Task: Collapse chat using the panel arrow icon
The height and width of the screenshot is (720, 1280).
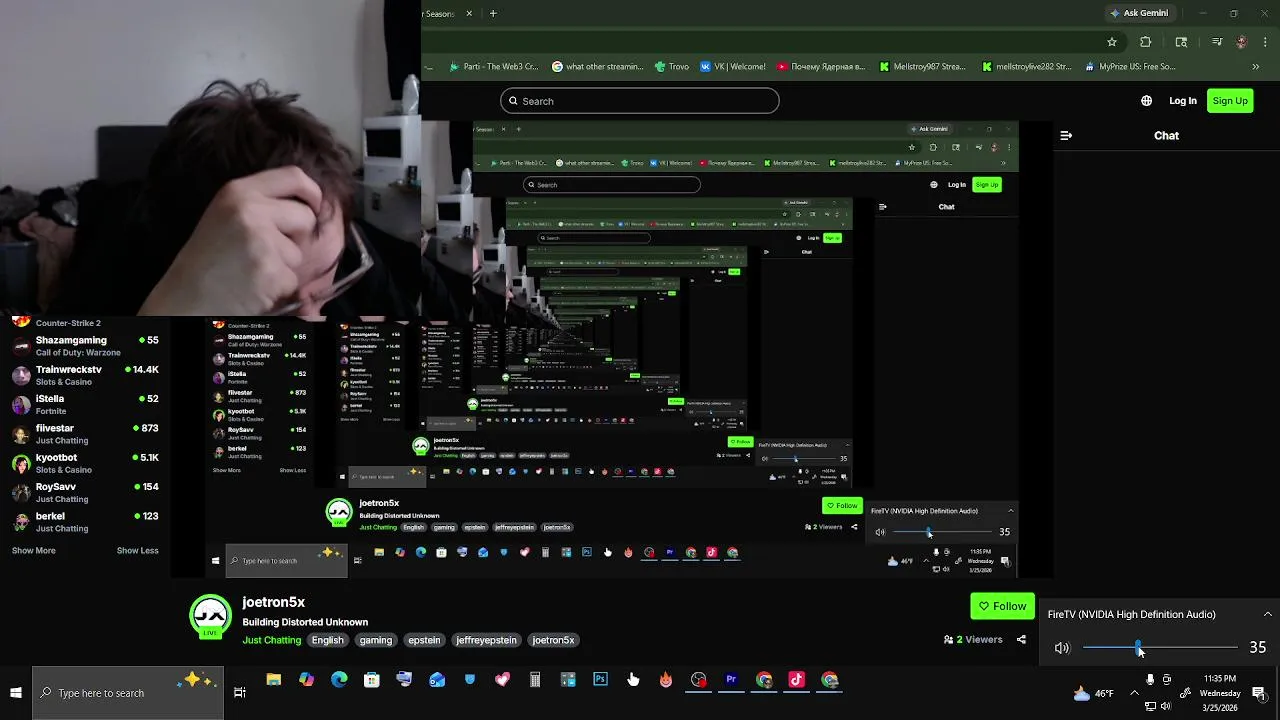Action: point(1066,135)
